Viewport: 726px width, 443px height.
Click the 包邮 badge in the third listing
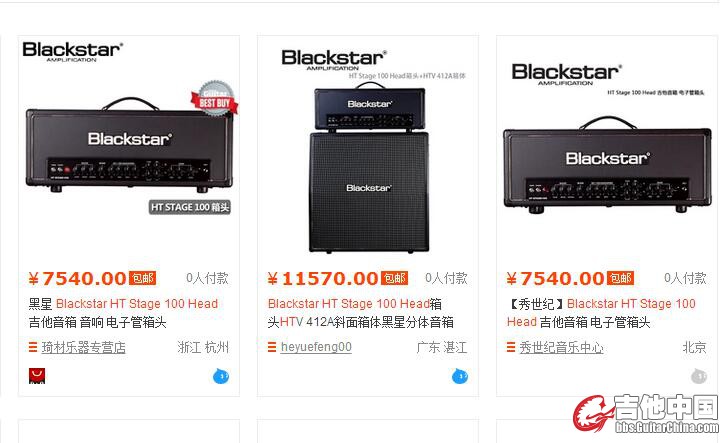point(620,278)
